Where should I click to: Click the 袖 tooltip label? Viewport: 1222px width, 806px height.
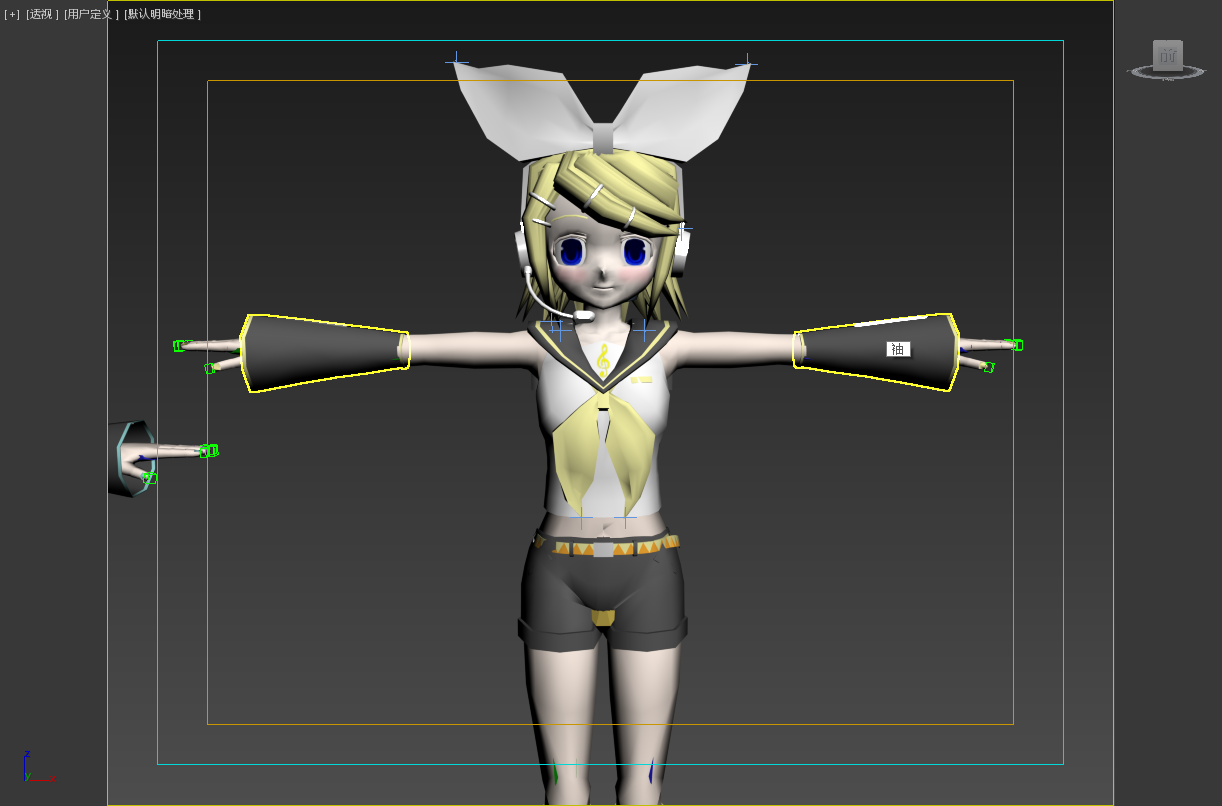(x=898, y=349)
